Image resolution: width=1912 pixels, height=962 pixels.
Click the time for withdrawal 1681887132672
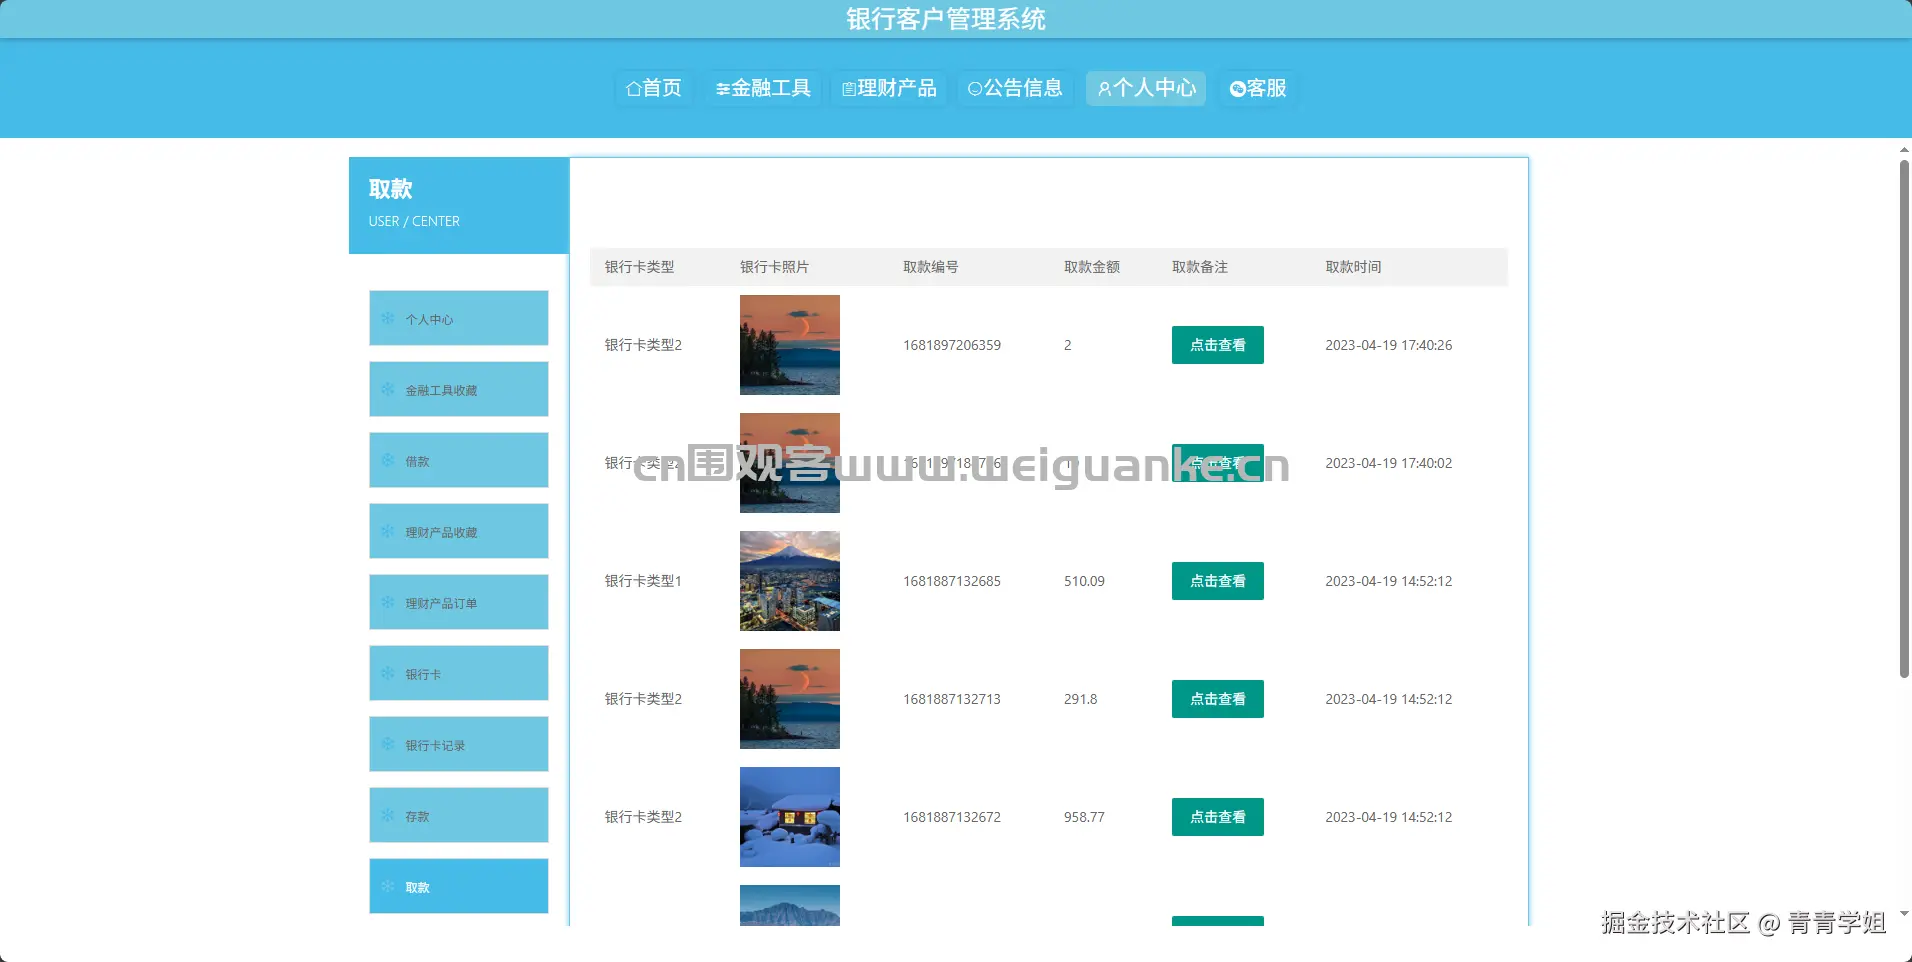(1389, 817)
